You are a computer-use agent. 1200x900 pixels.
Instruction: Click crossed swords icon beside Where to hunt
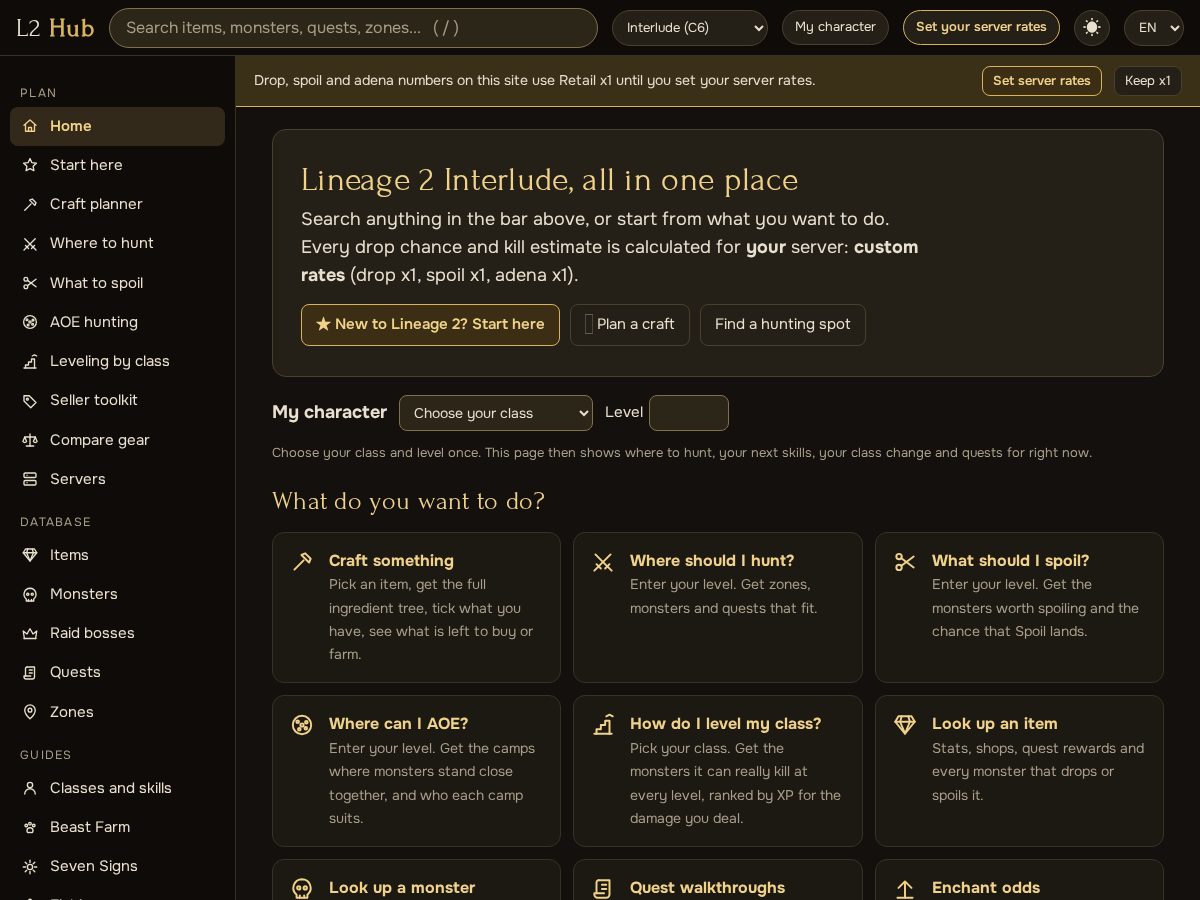coord(30,243)
